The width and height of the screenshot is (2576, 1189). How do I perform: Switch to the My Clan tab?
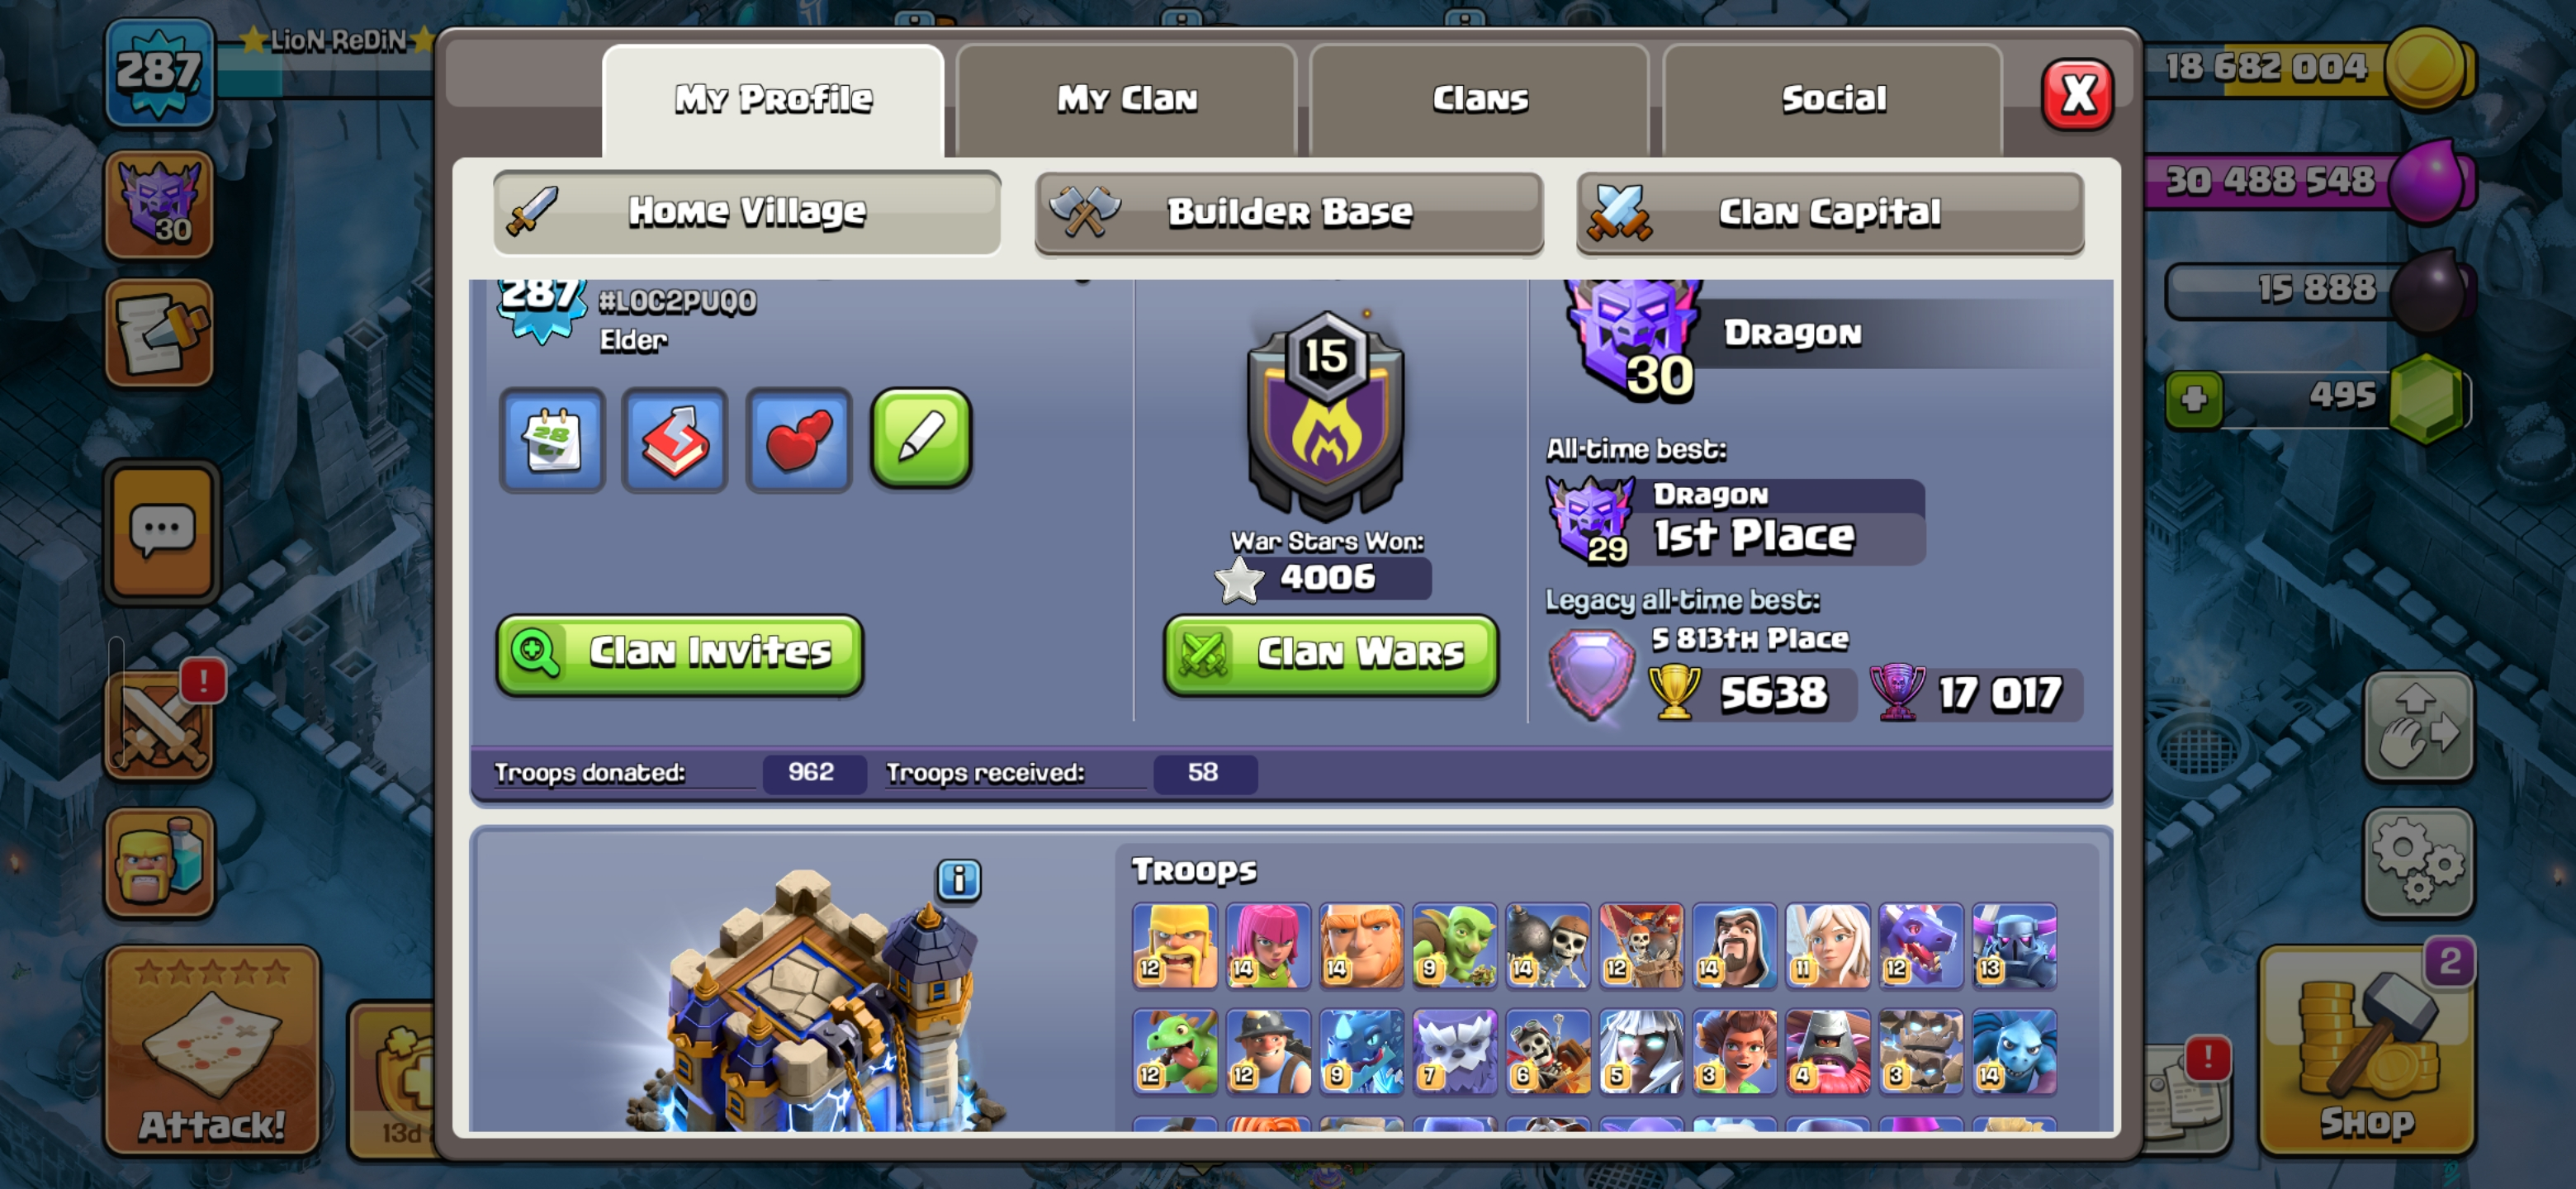1126,99
